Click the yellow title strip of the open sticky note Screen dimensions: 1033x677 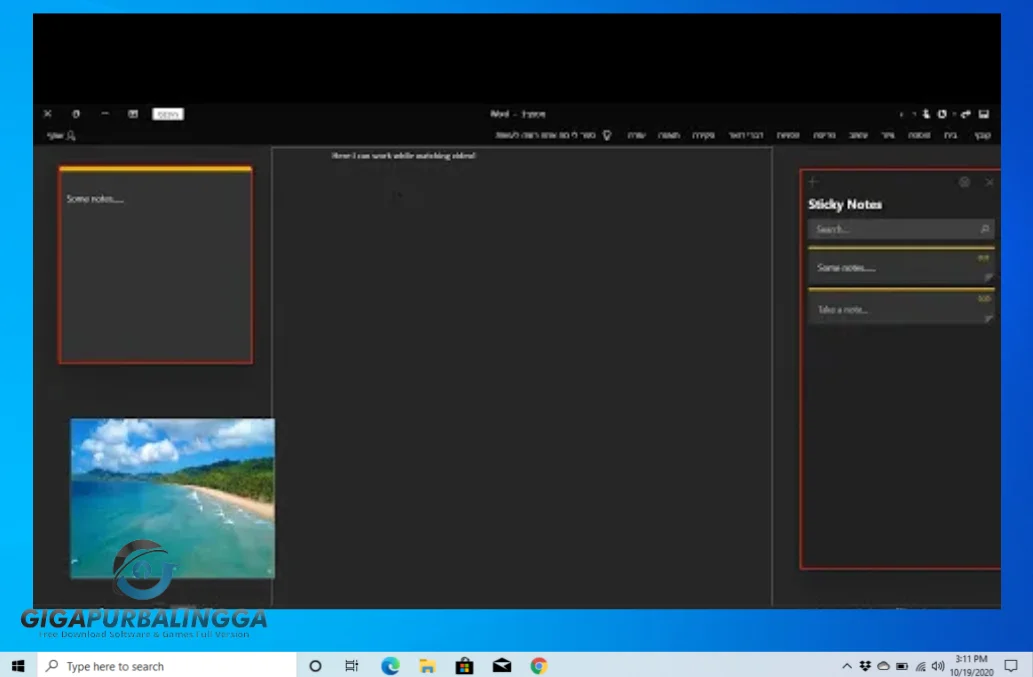pyautogui.click(x=155, y=169)
